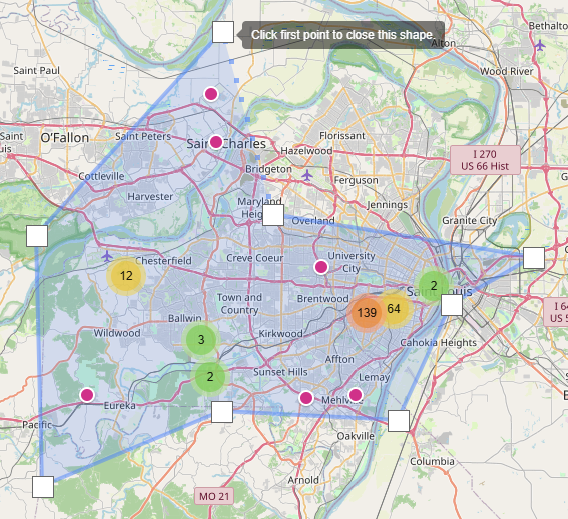This screenshot has width=568, height=519.
Task: Open the cluster marker labeled 3
Action: 201,340
